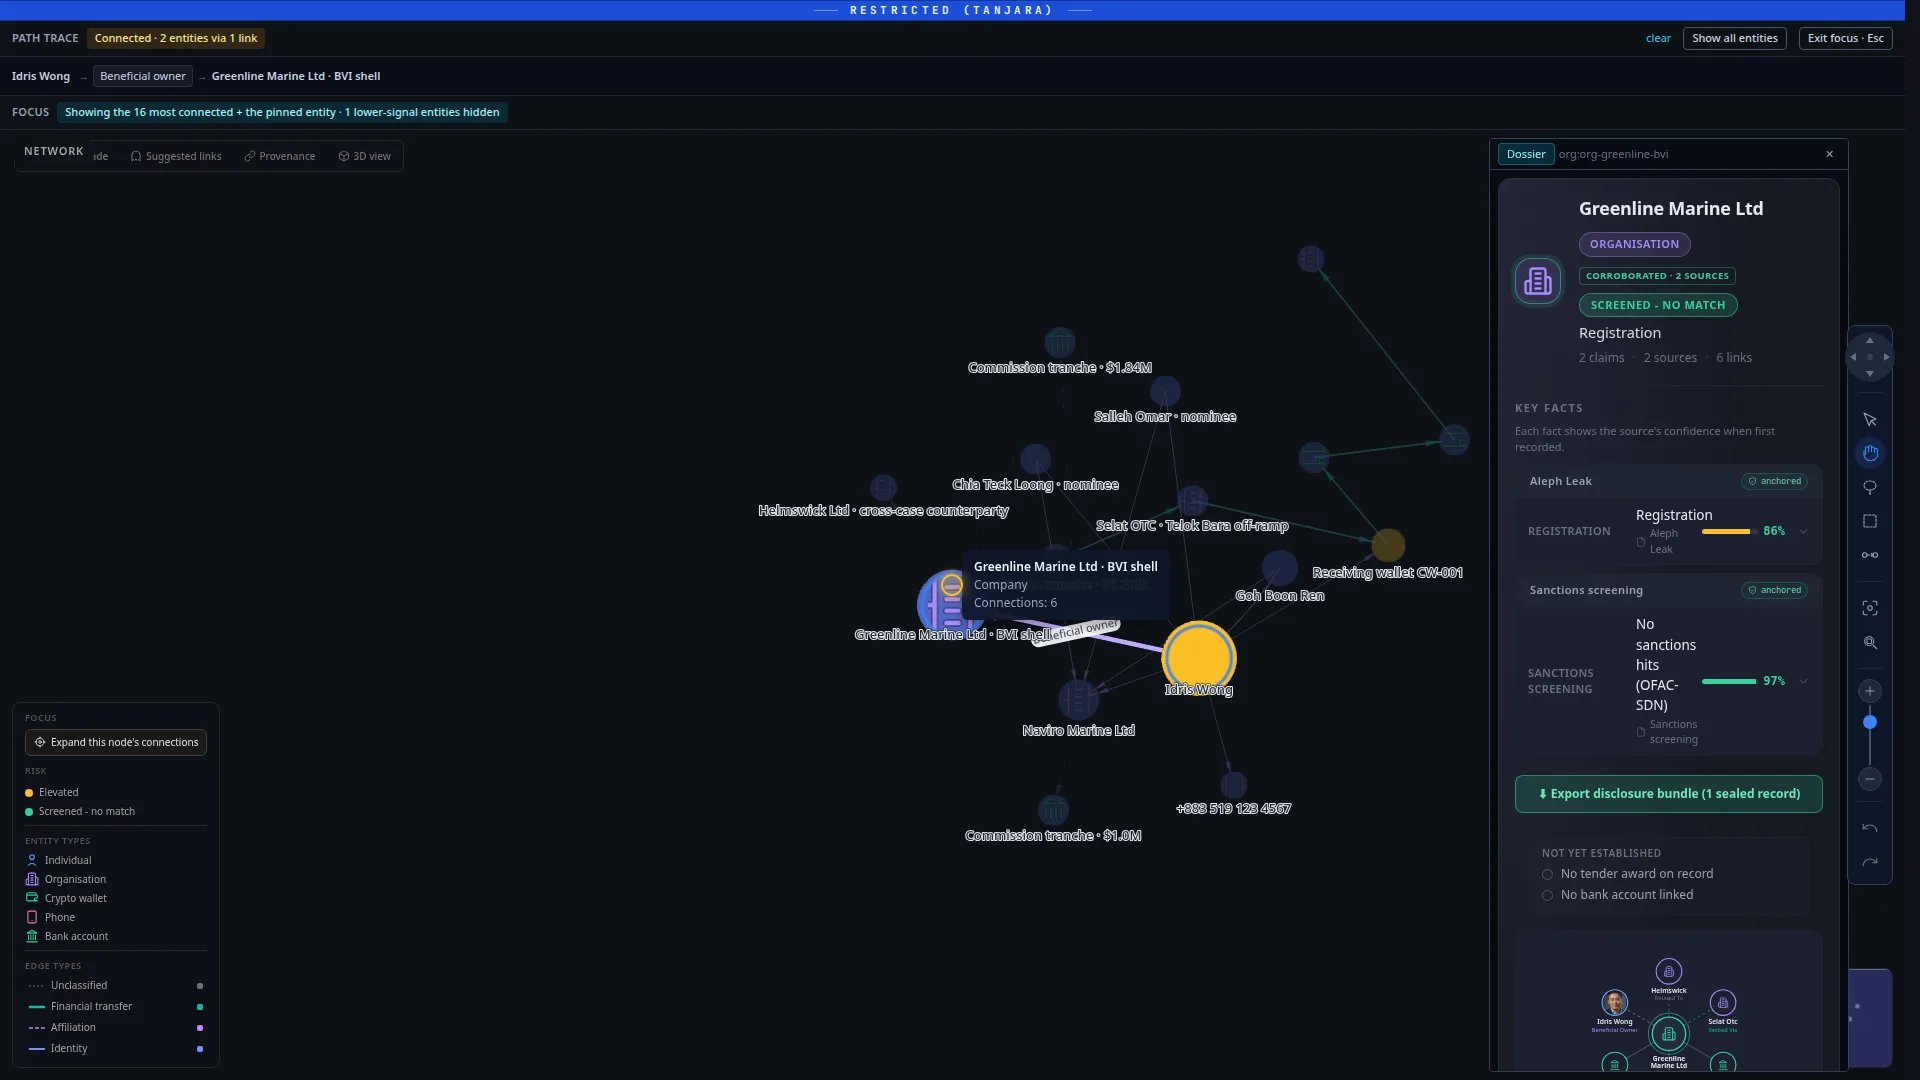Toggle the Identity edge type dot

tap(200, 1049)
